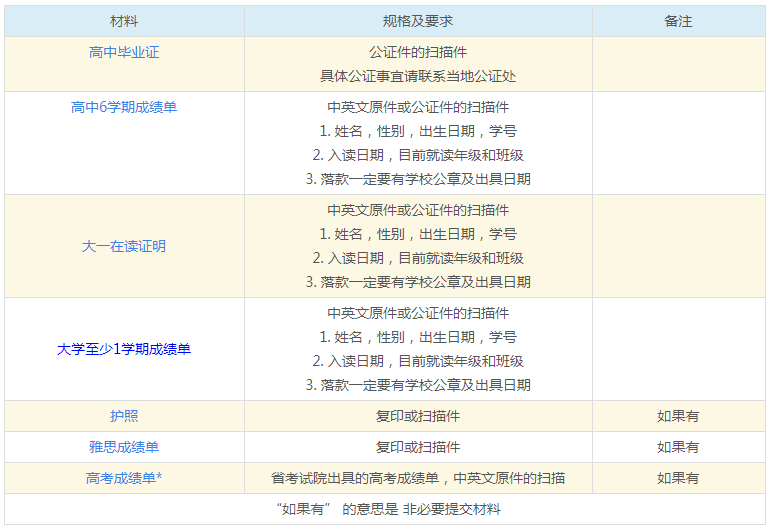
Task: Select 3. 落款 line in the 大一在读证明 row
Action: tap(418, 282)
